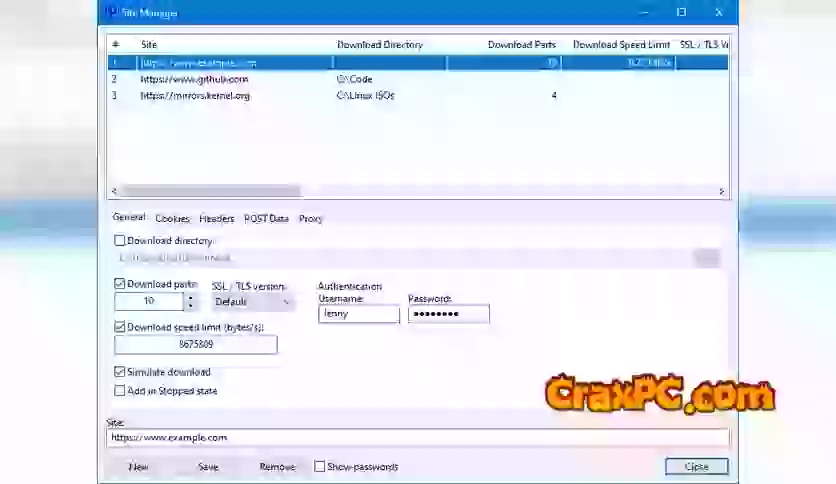Switch to the General tab

128,217
